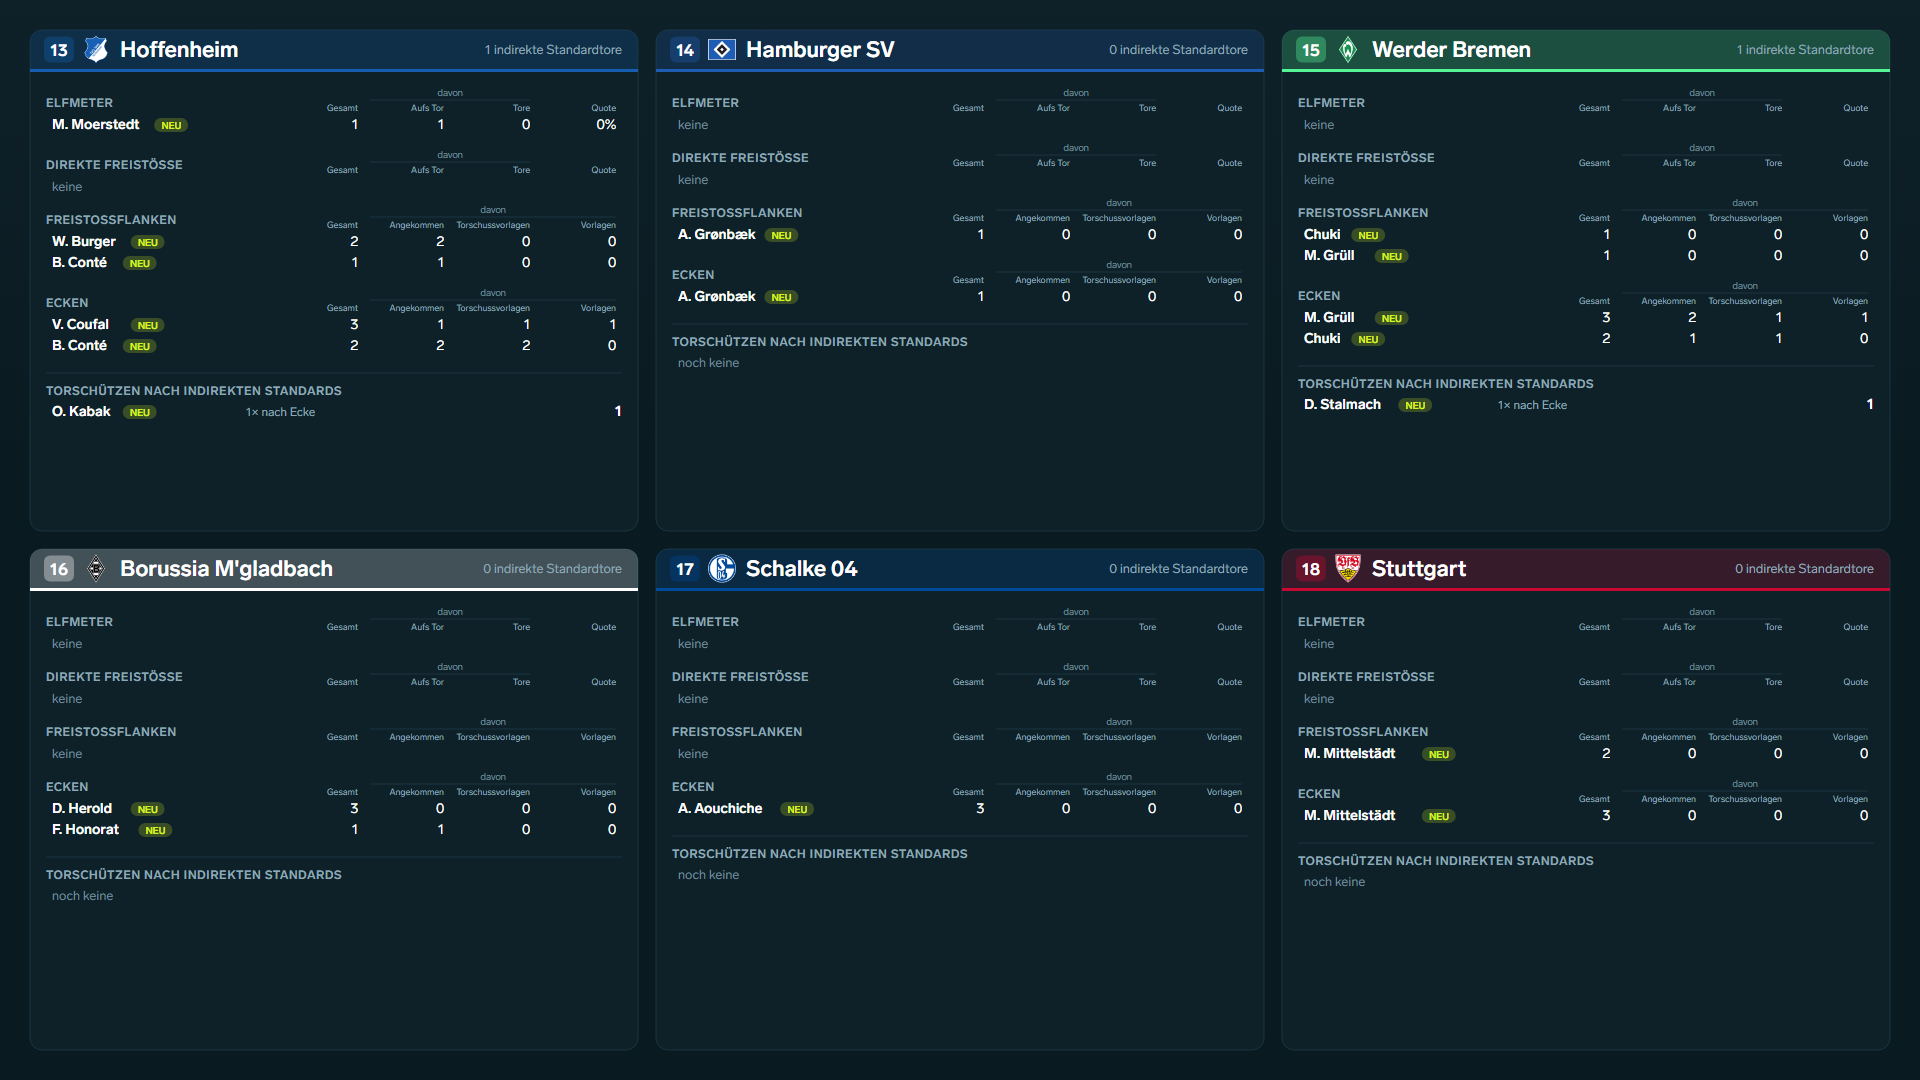The width and height of the screenshot is (1920, 1080).
Task: Click NEU badge beside A. Aouchiche
Action: click(x=797, y=810)
